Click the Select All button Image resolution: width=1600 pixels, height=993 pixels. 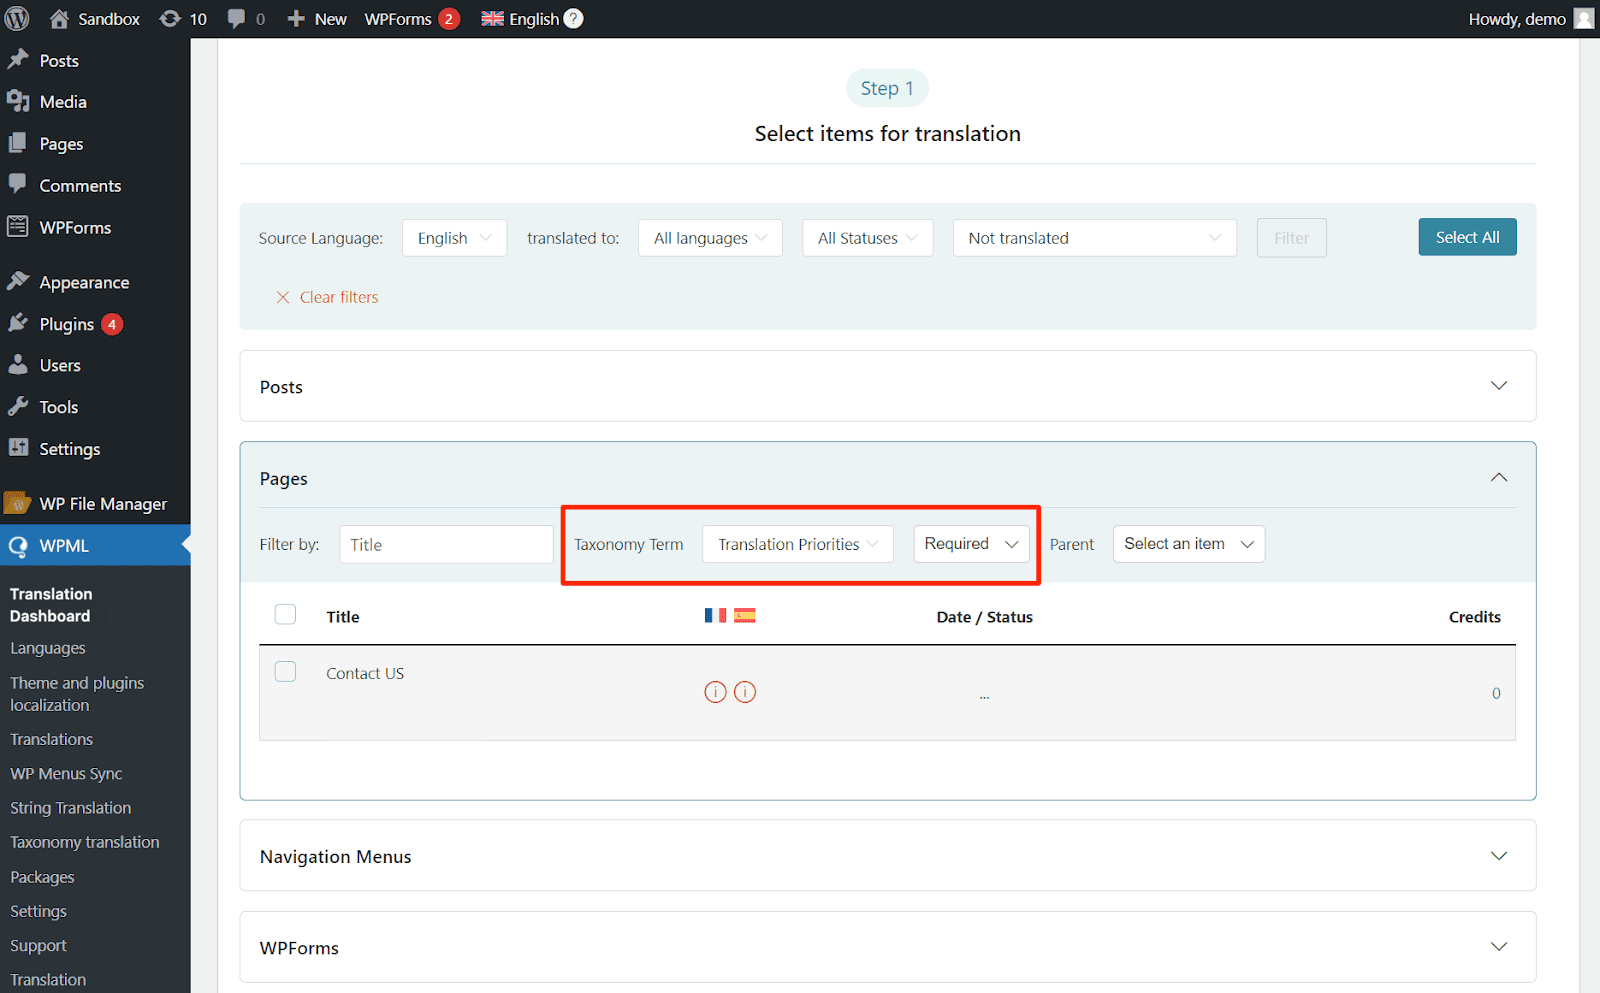click(x=1467, y=237)
